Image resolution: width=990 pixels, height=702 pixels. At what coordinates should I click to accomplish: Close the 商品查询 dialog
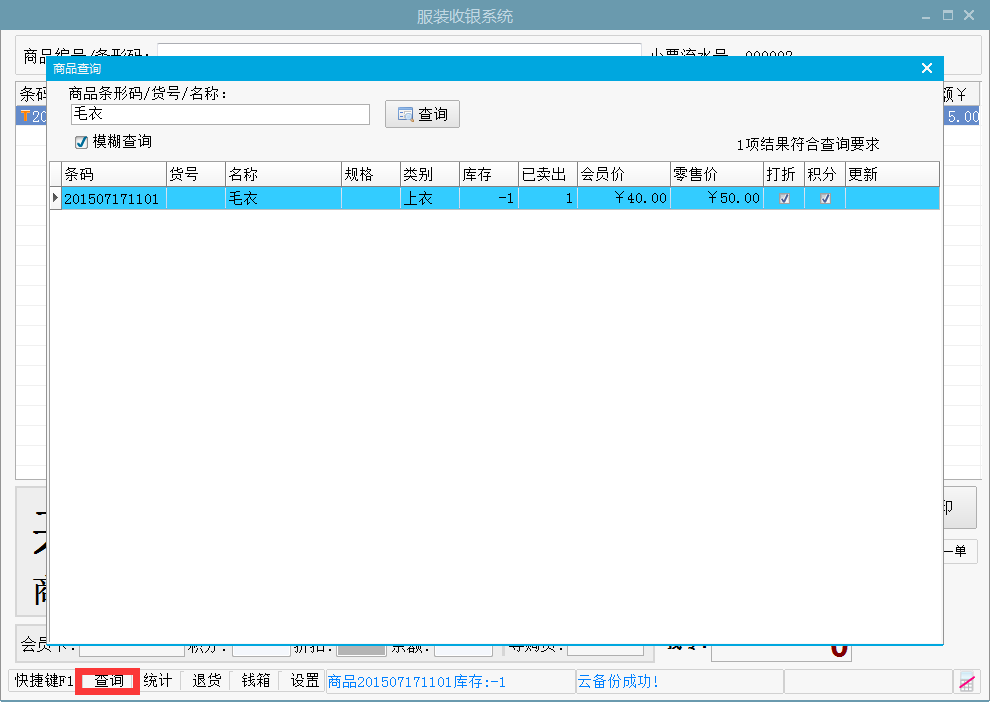(926, 68)
